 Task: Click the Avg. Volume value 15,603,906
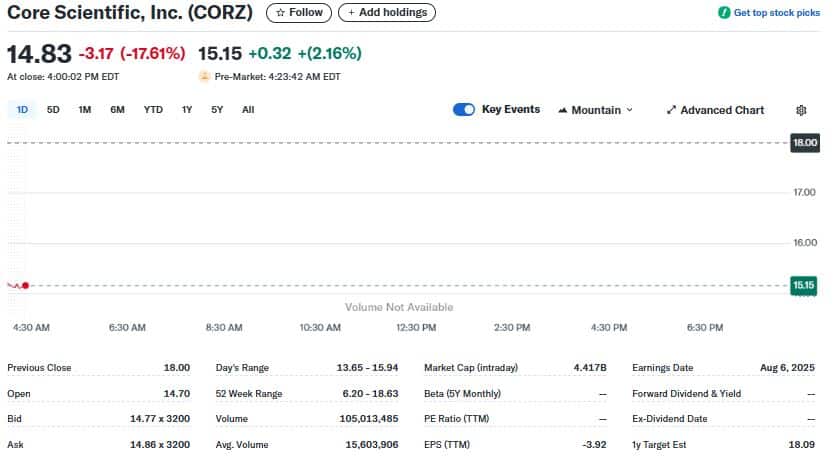[x=372, y=445]
